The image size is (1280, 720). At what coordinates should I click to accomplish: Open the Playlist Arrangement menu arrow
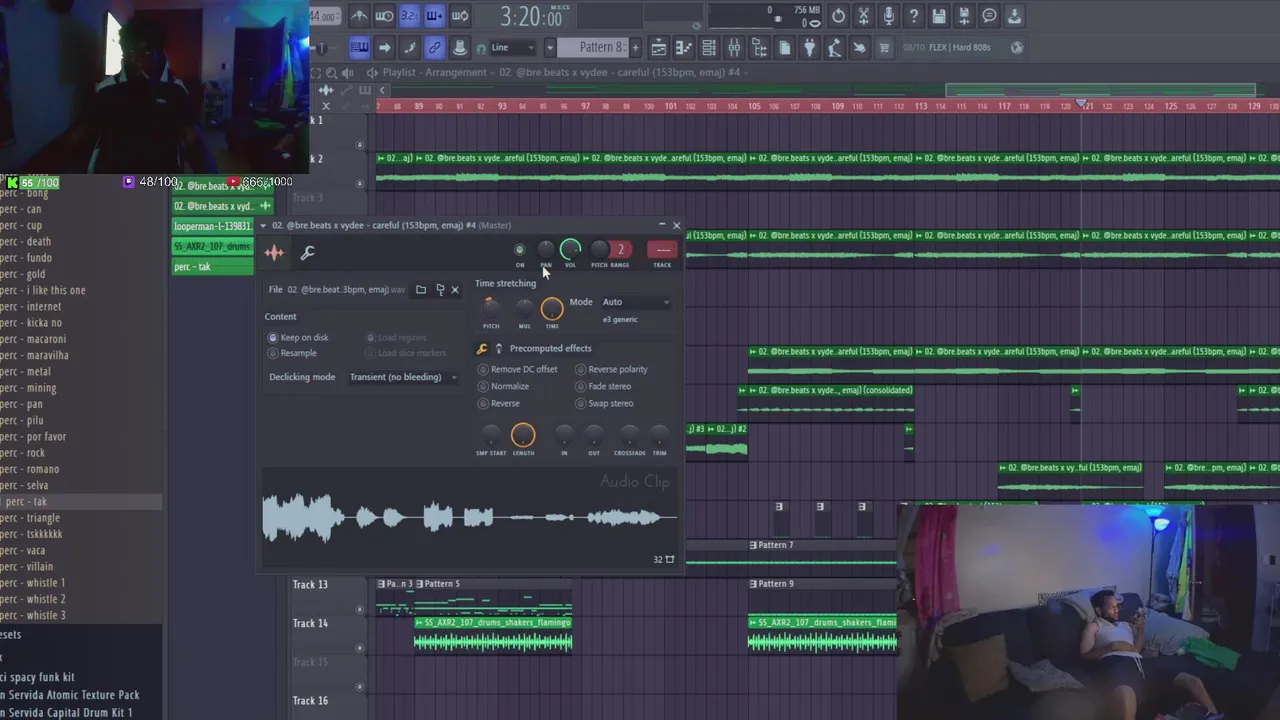(x=372, y=72)
